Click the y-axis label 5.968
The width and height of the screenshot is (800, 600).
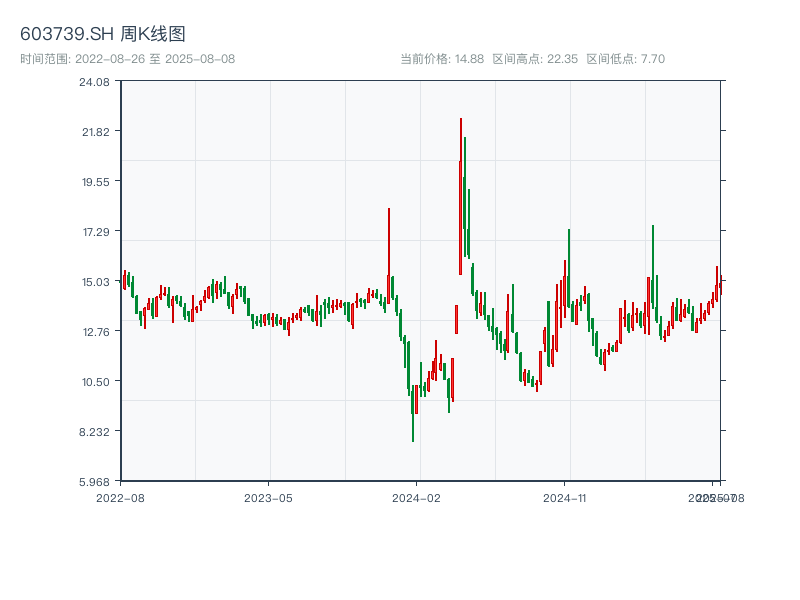94,482
